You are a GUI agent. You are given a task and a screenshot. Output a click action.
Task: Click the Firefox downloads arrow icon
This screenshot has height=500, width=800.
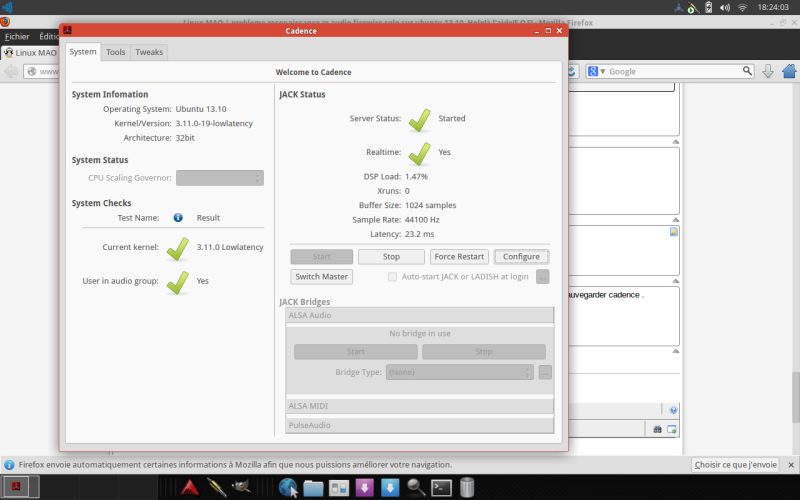[x=768, y=71]
